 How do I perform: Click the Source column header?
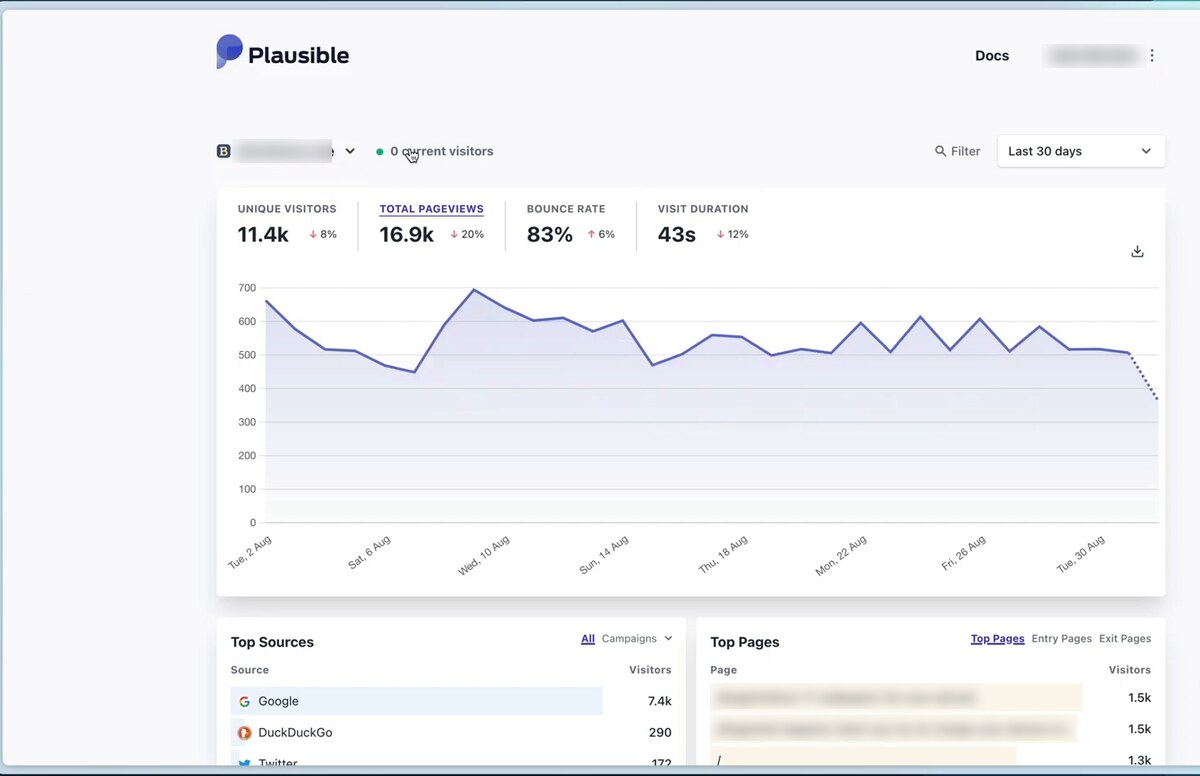(x=250, y=670)
